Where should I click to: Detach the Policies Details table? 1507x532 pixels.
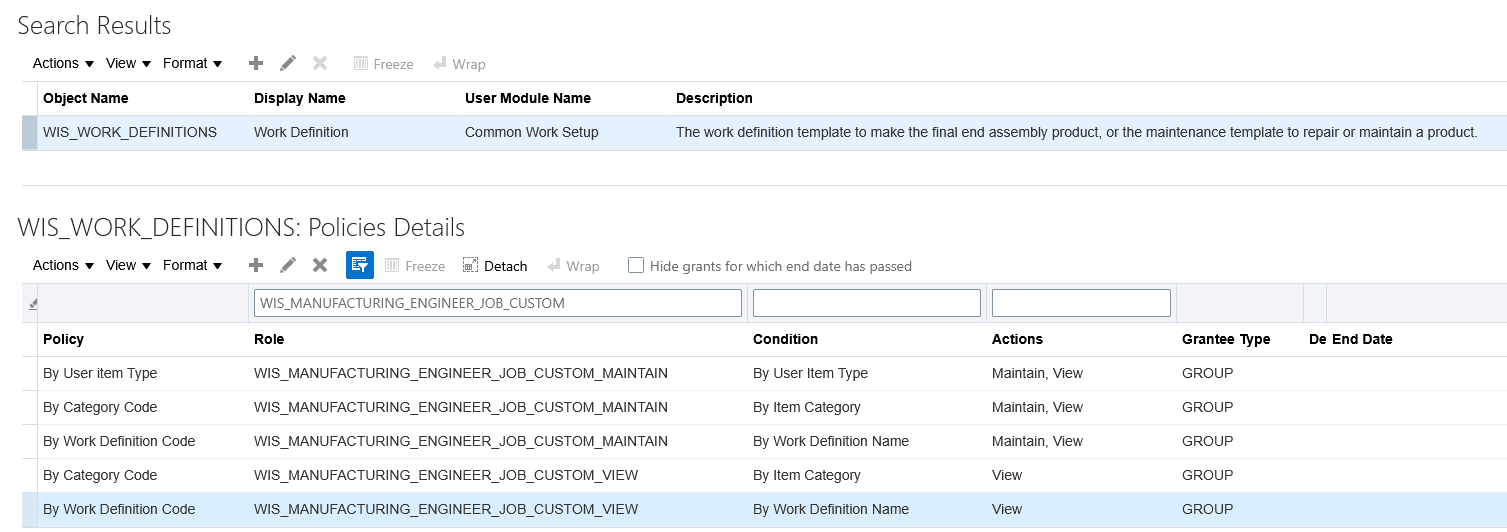[x=495, y=265]
